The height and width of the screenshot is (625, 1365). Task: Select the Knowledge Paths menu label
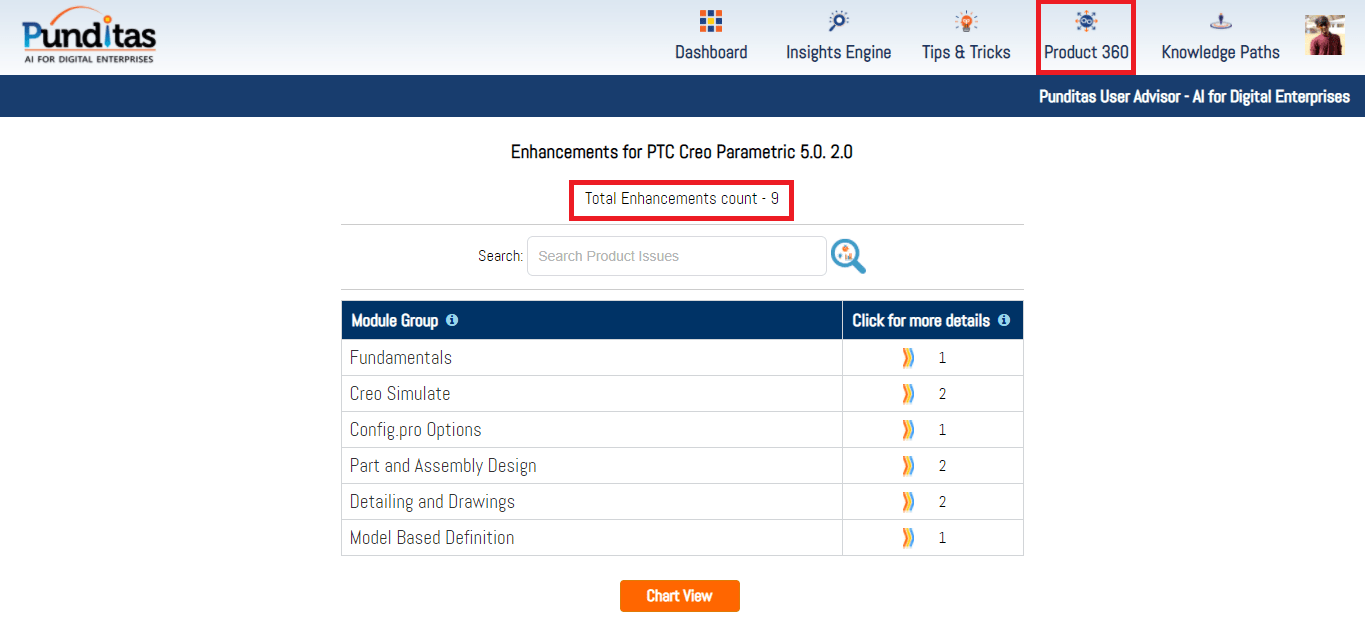(1220, 53)
